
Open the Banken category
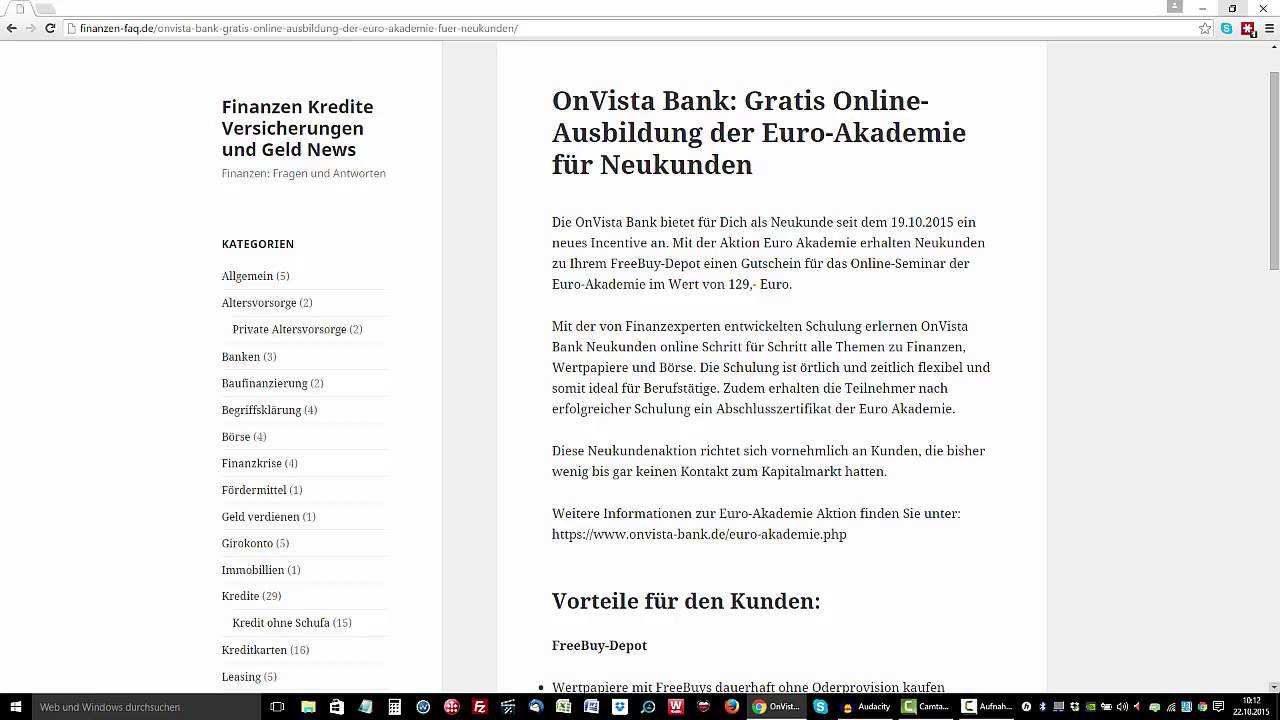(241, 356)
